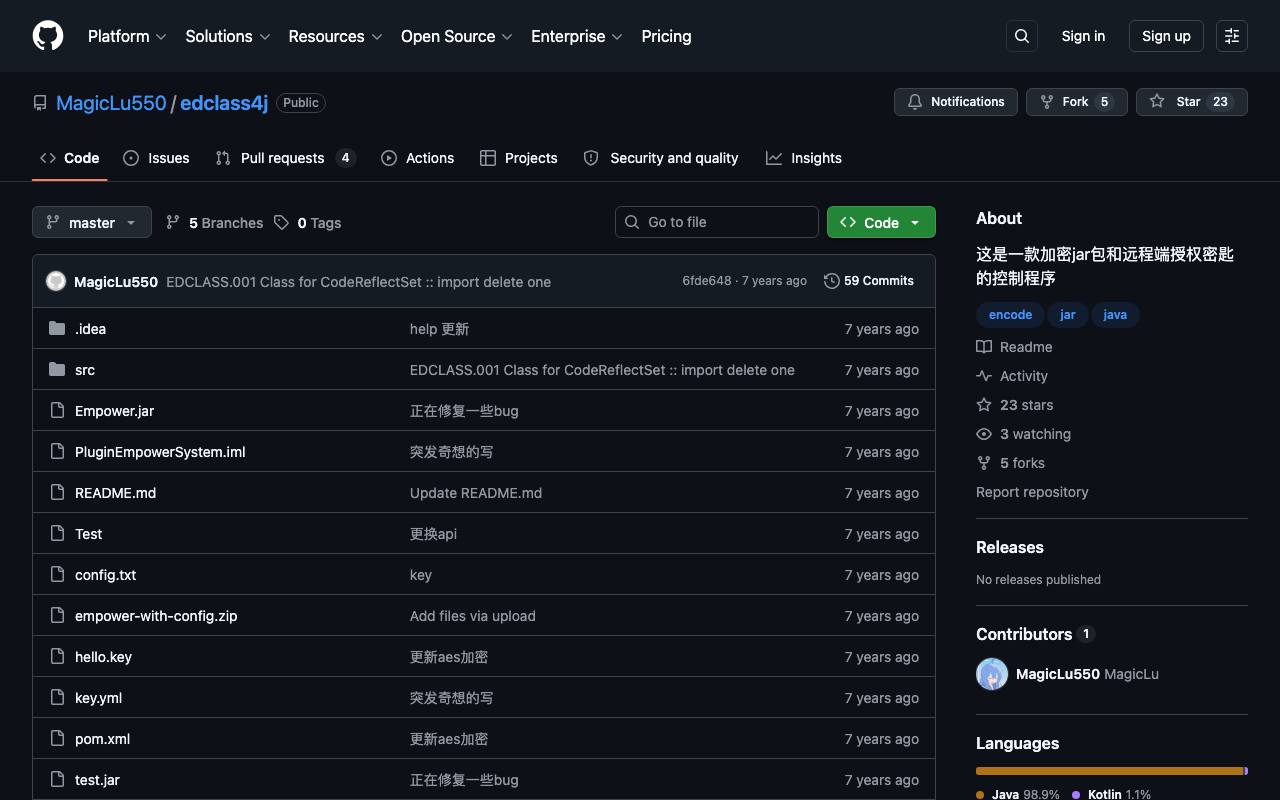Viewport: 1280px width, 800px height.
Task: Open the Update README.md commit message
Action: (x=476, y=493)
